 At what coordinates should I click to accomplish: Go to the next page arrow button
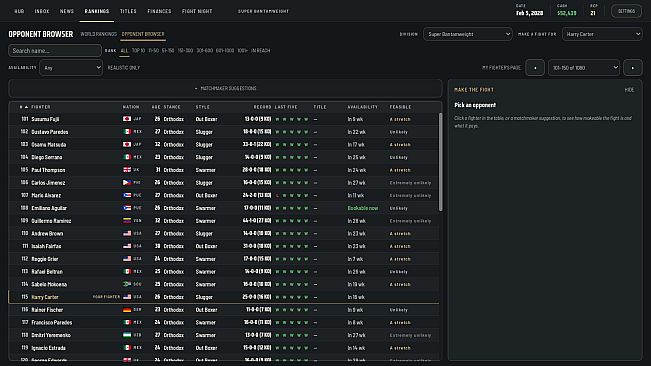point(633,68)
